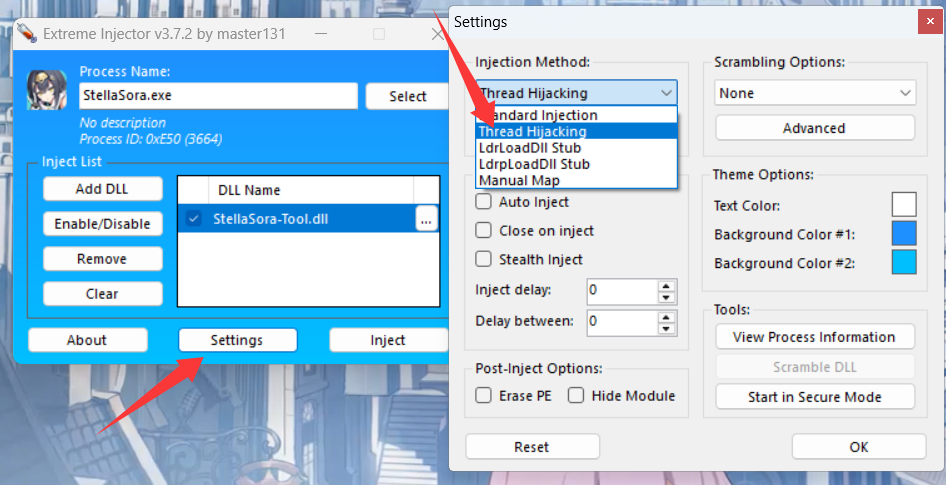Click the Background Color #1 swatch
The height and width of the screenshot is (485, 946).
point(903,234)
